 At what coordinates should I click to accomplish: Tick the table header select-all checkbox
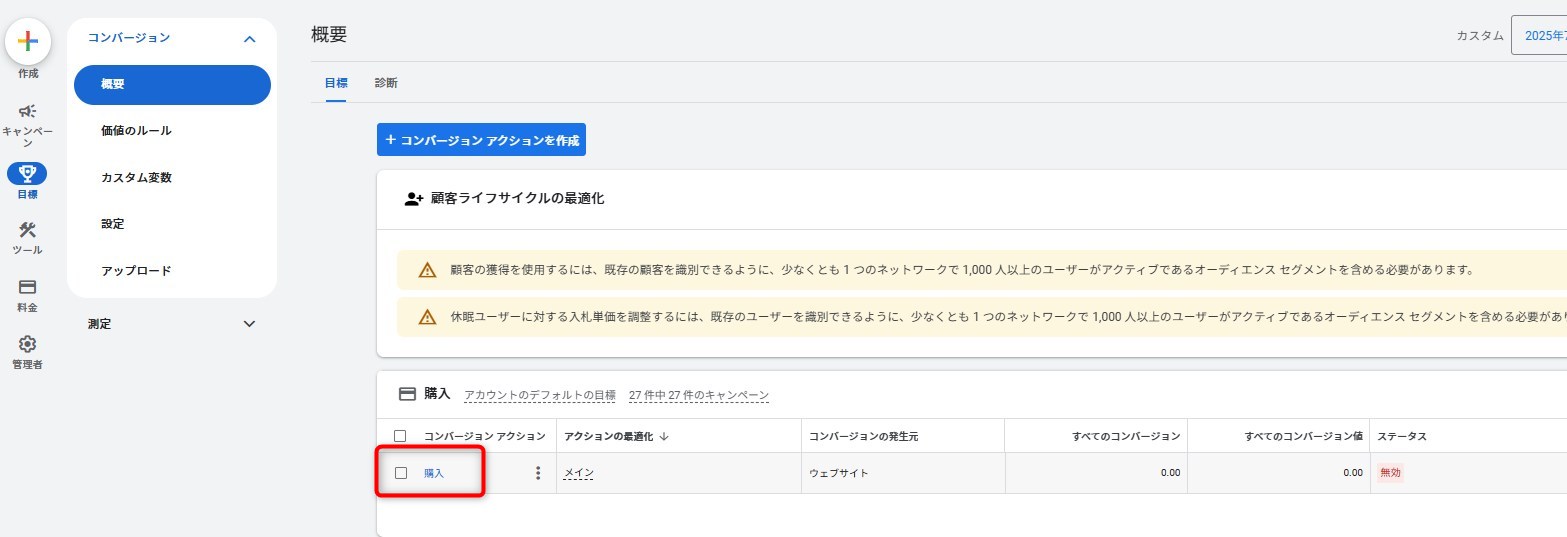401,436
